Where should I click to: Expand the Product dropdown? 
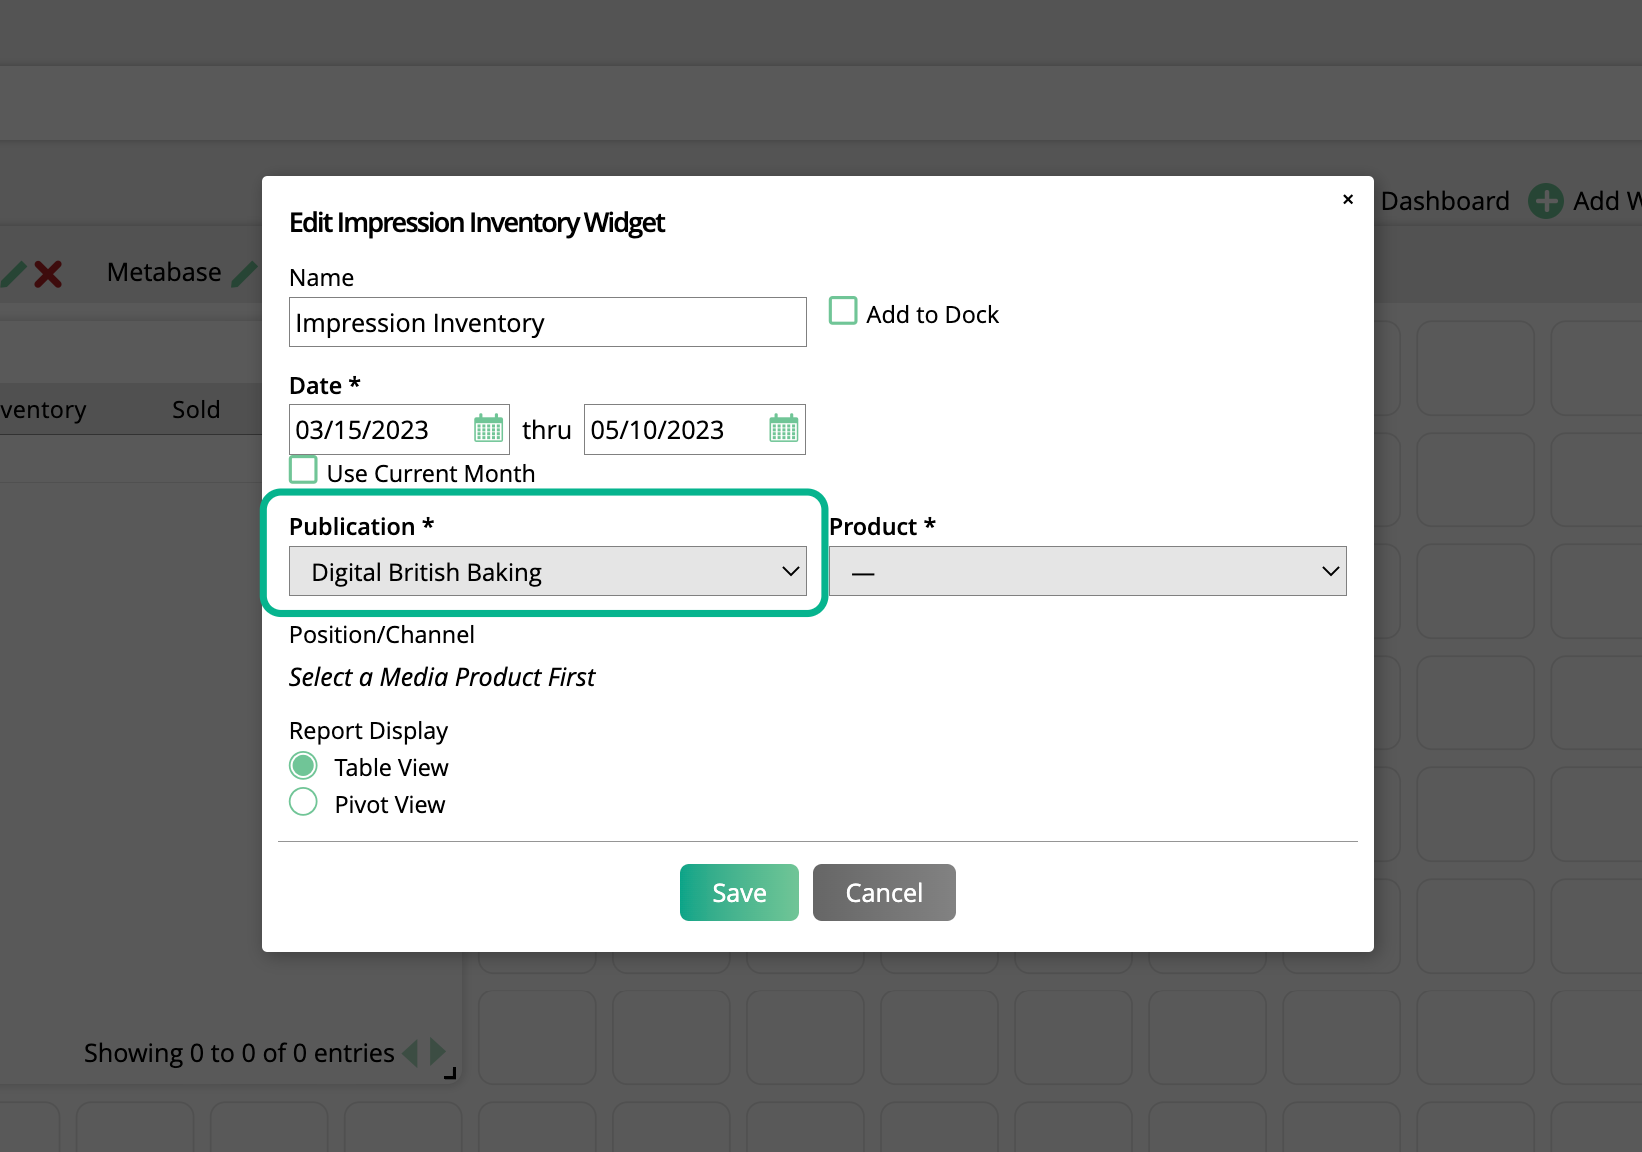click(1087, 571)
